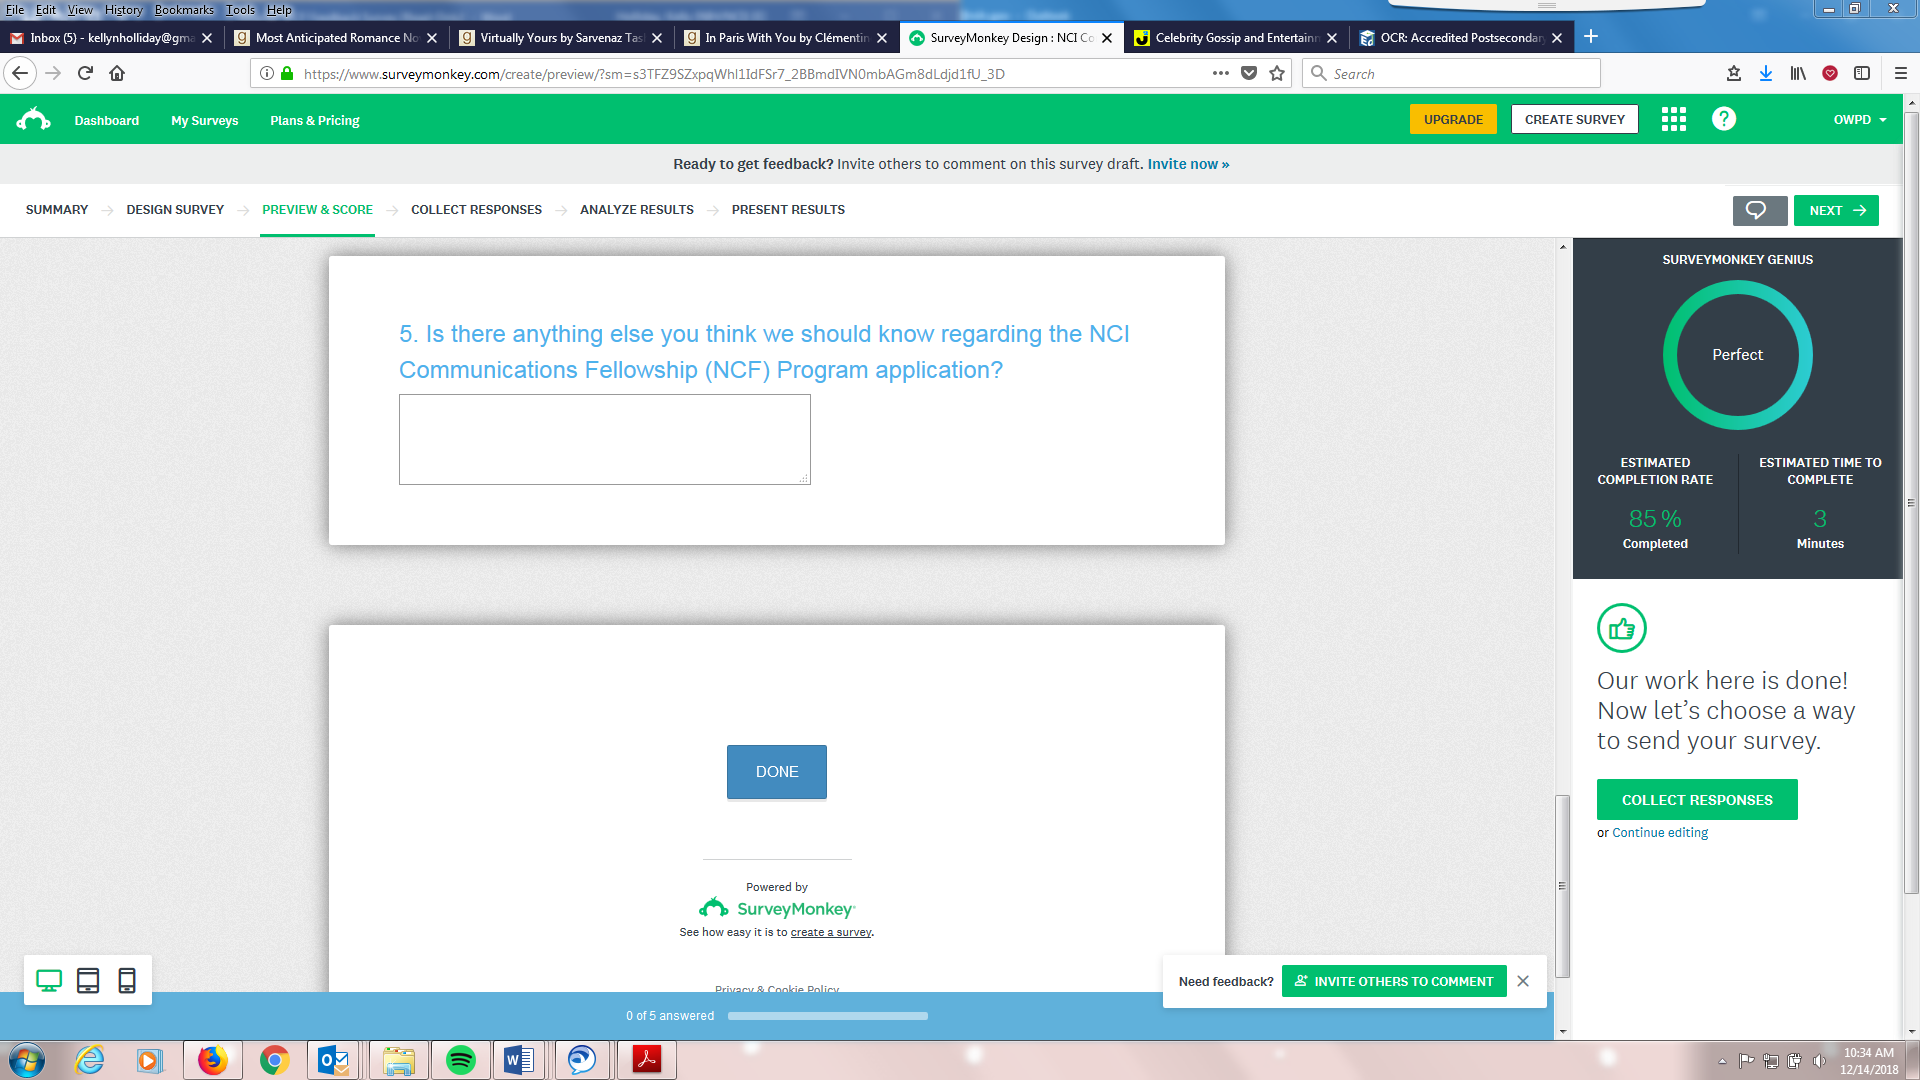Open the page actions ellipsis menu
Viewport: 1920px width, 1080px height.
coord(1220,73)
